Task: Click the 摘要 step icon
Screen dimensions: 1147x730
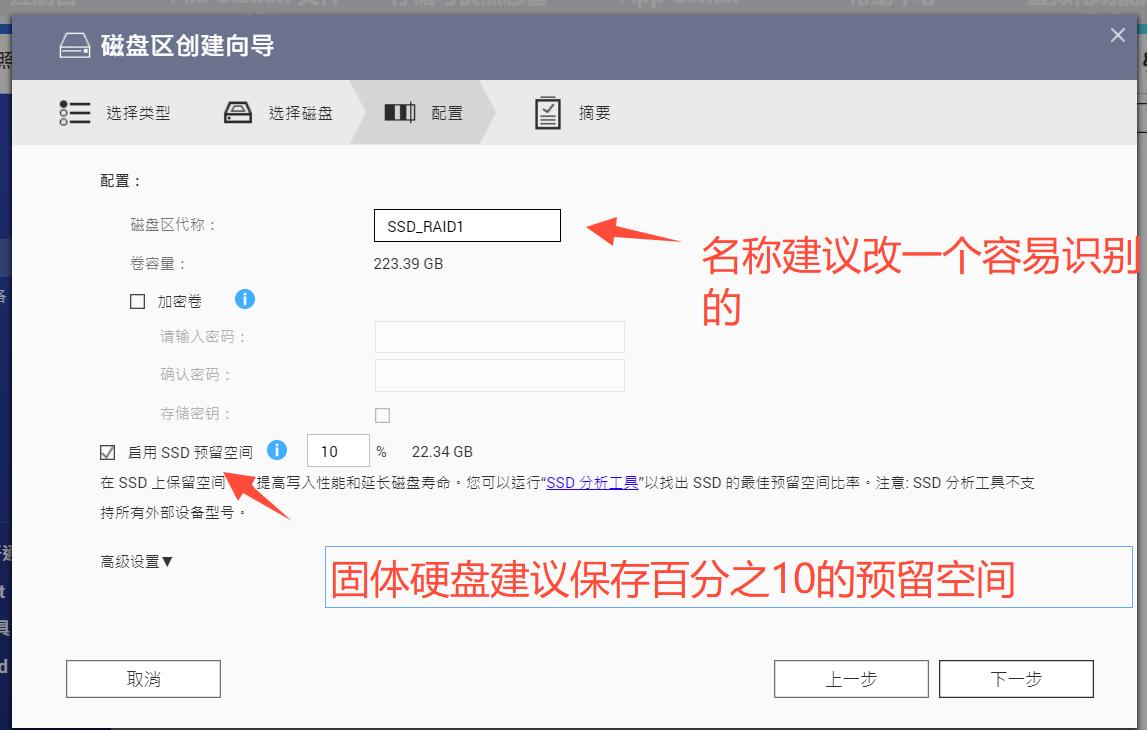Action: tap(547, 112)
